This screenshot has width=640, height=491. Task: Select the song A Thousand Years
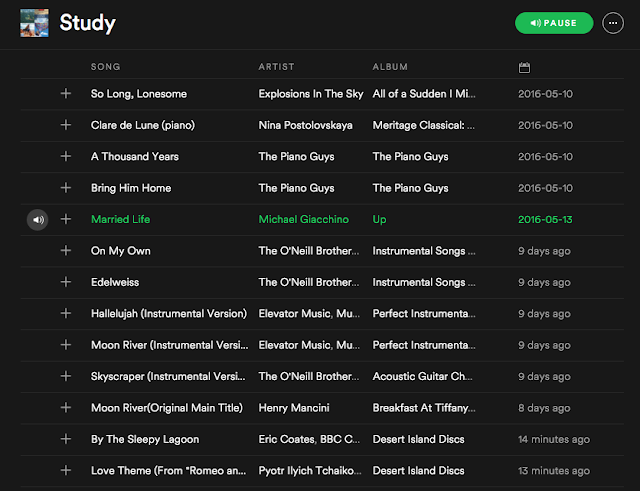pos(135,157)
